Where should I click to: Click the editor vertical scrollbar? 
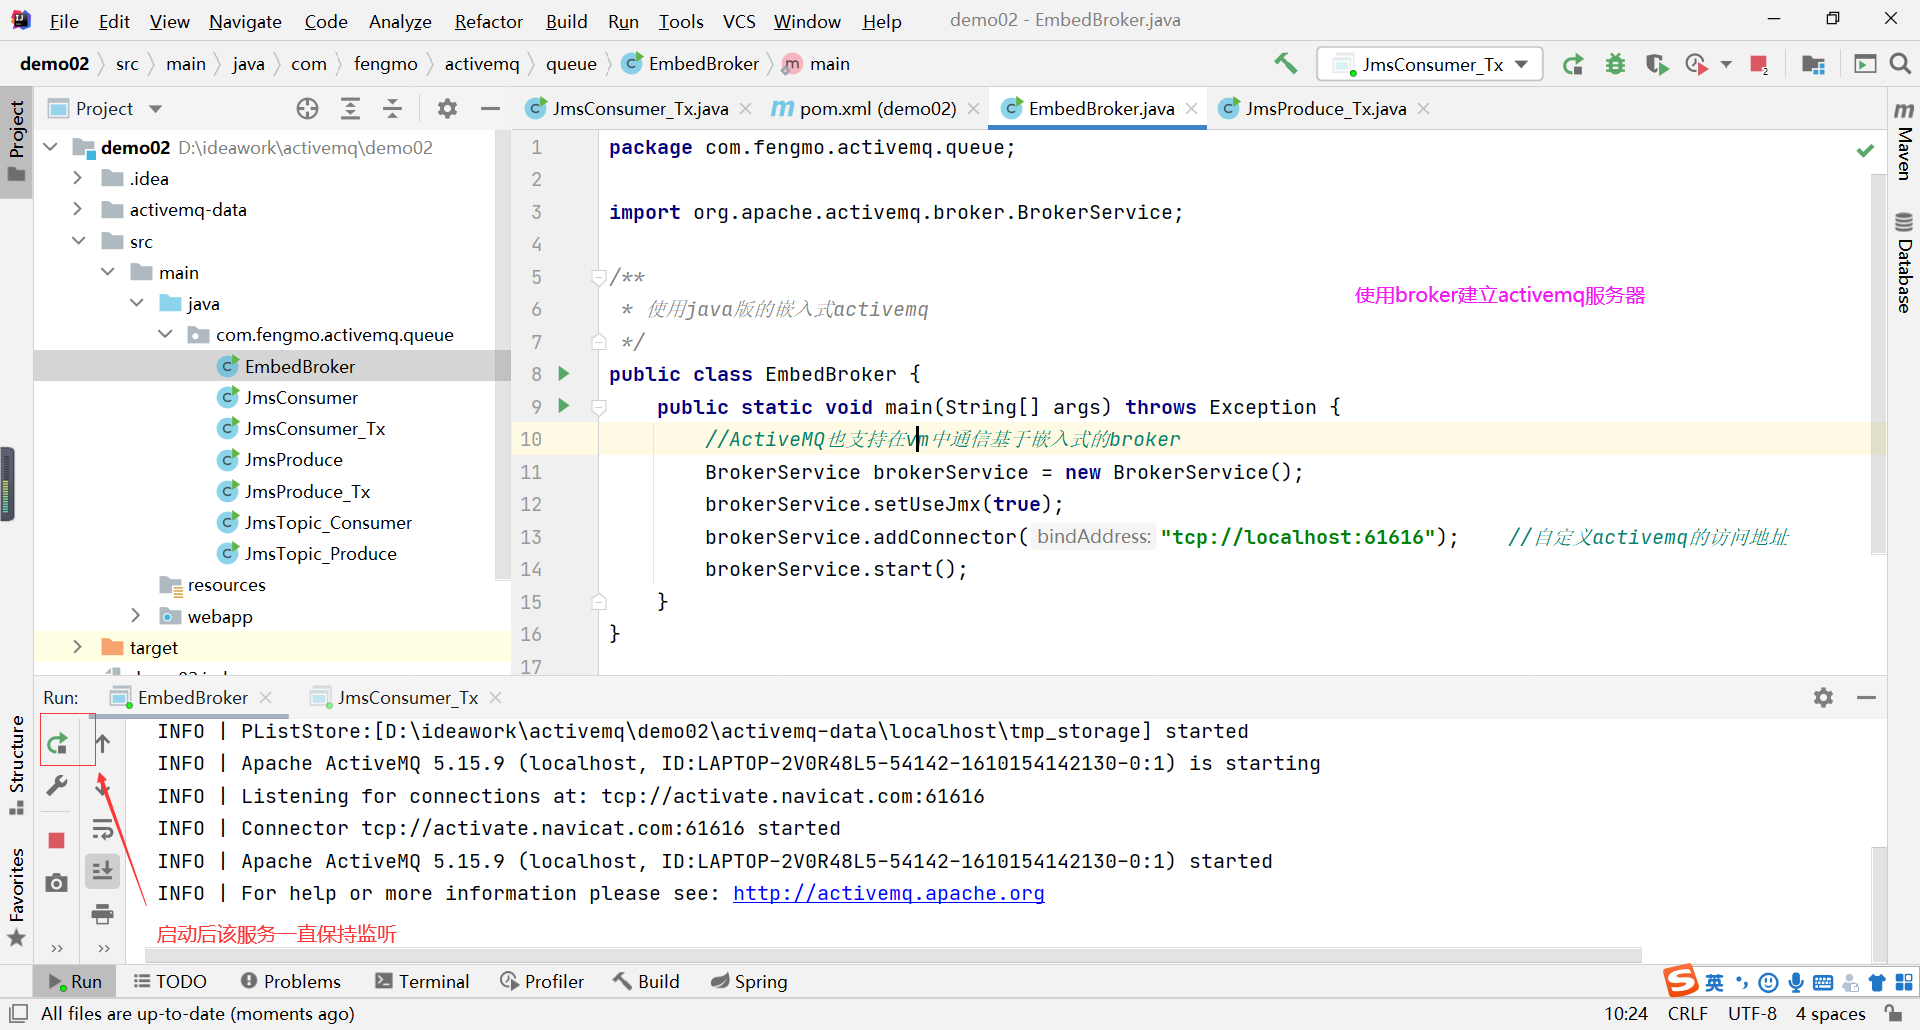coord(1878,365)
